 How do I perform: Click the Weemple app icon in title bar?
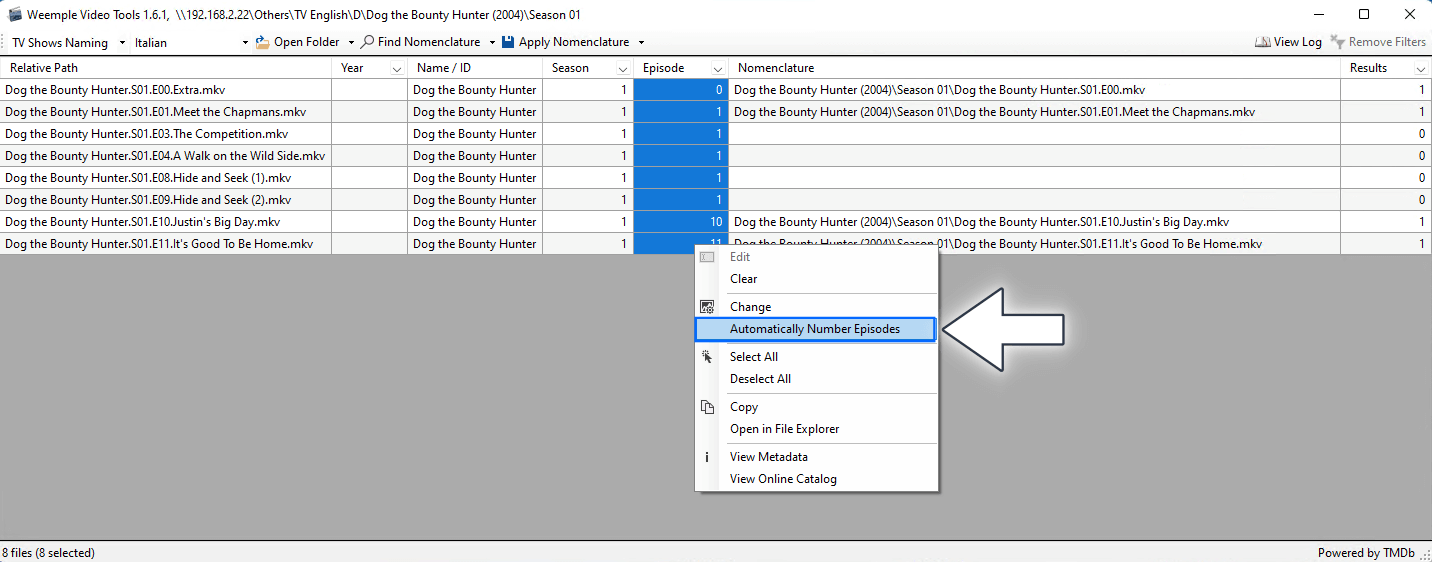(x=14, y=15)
